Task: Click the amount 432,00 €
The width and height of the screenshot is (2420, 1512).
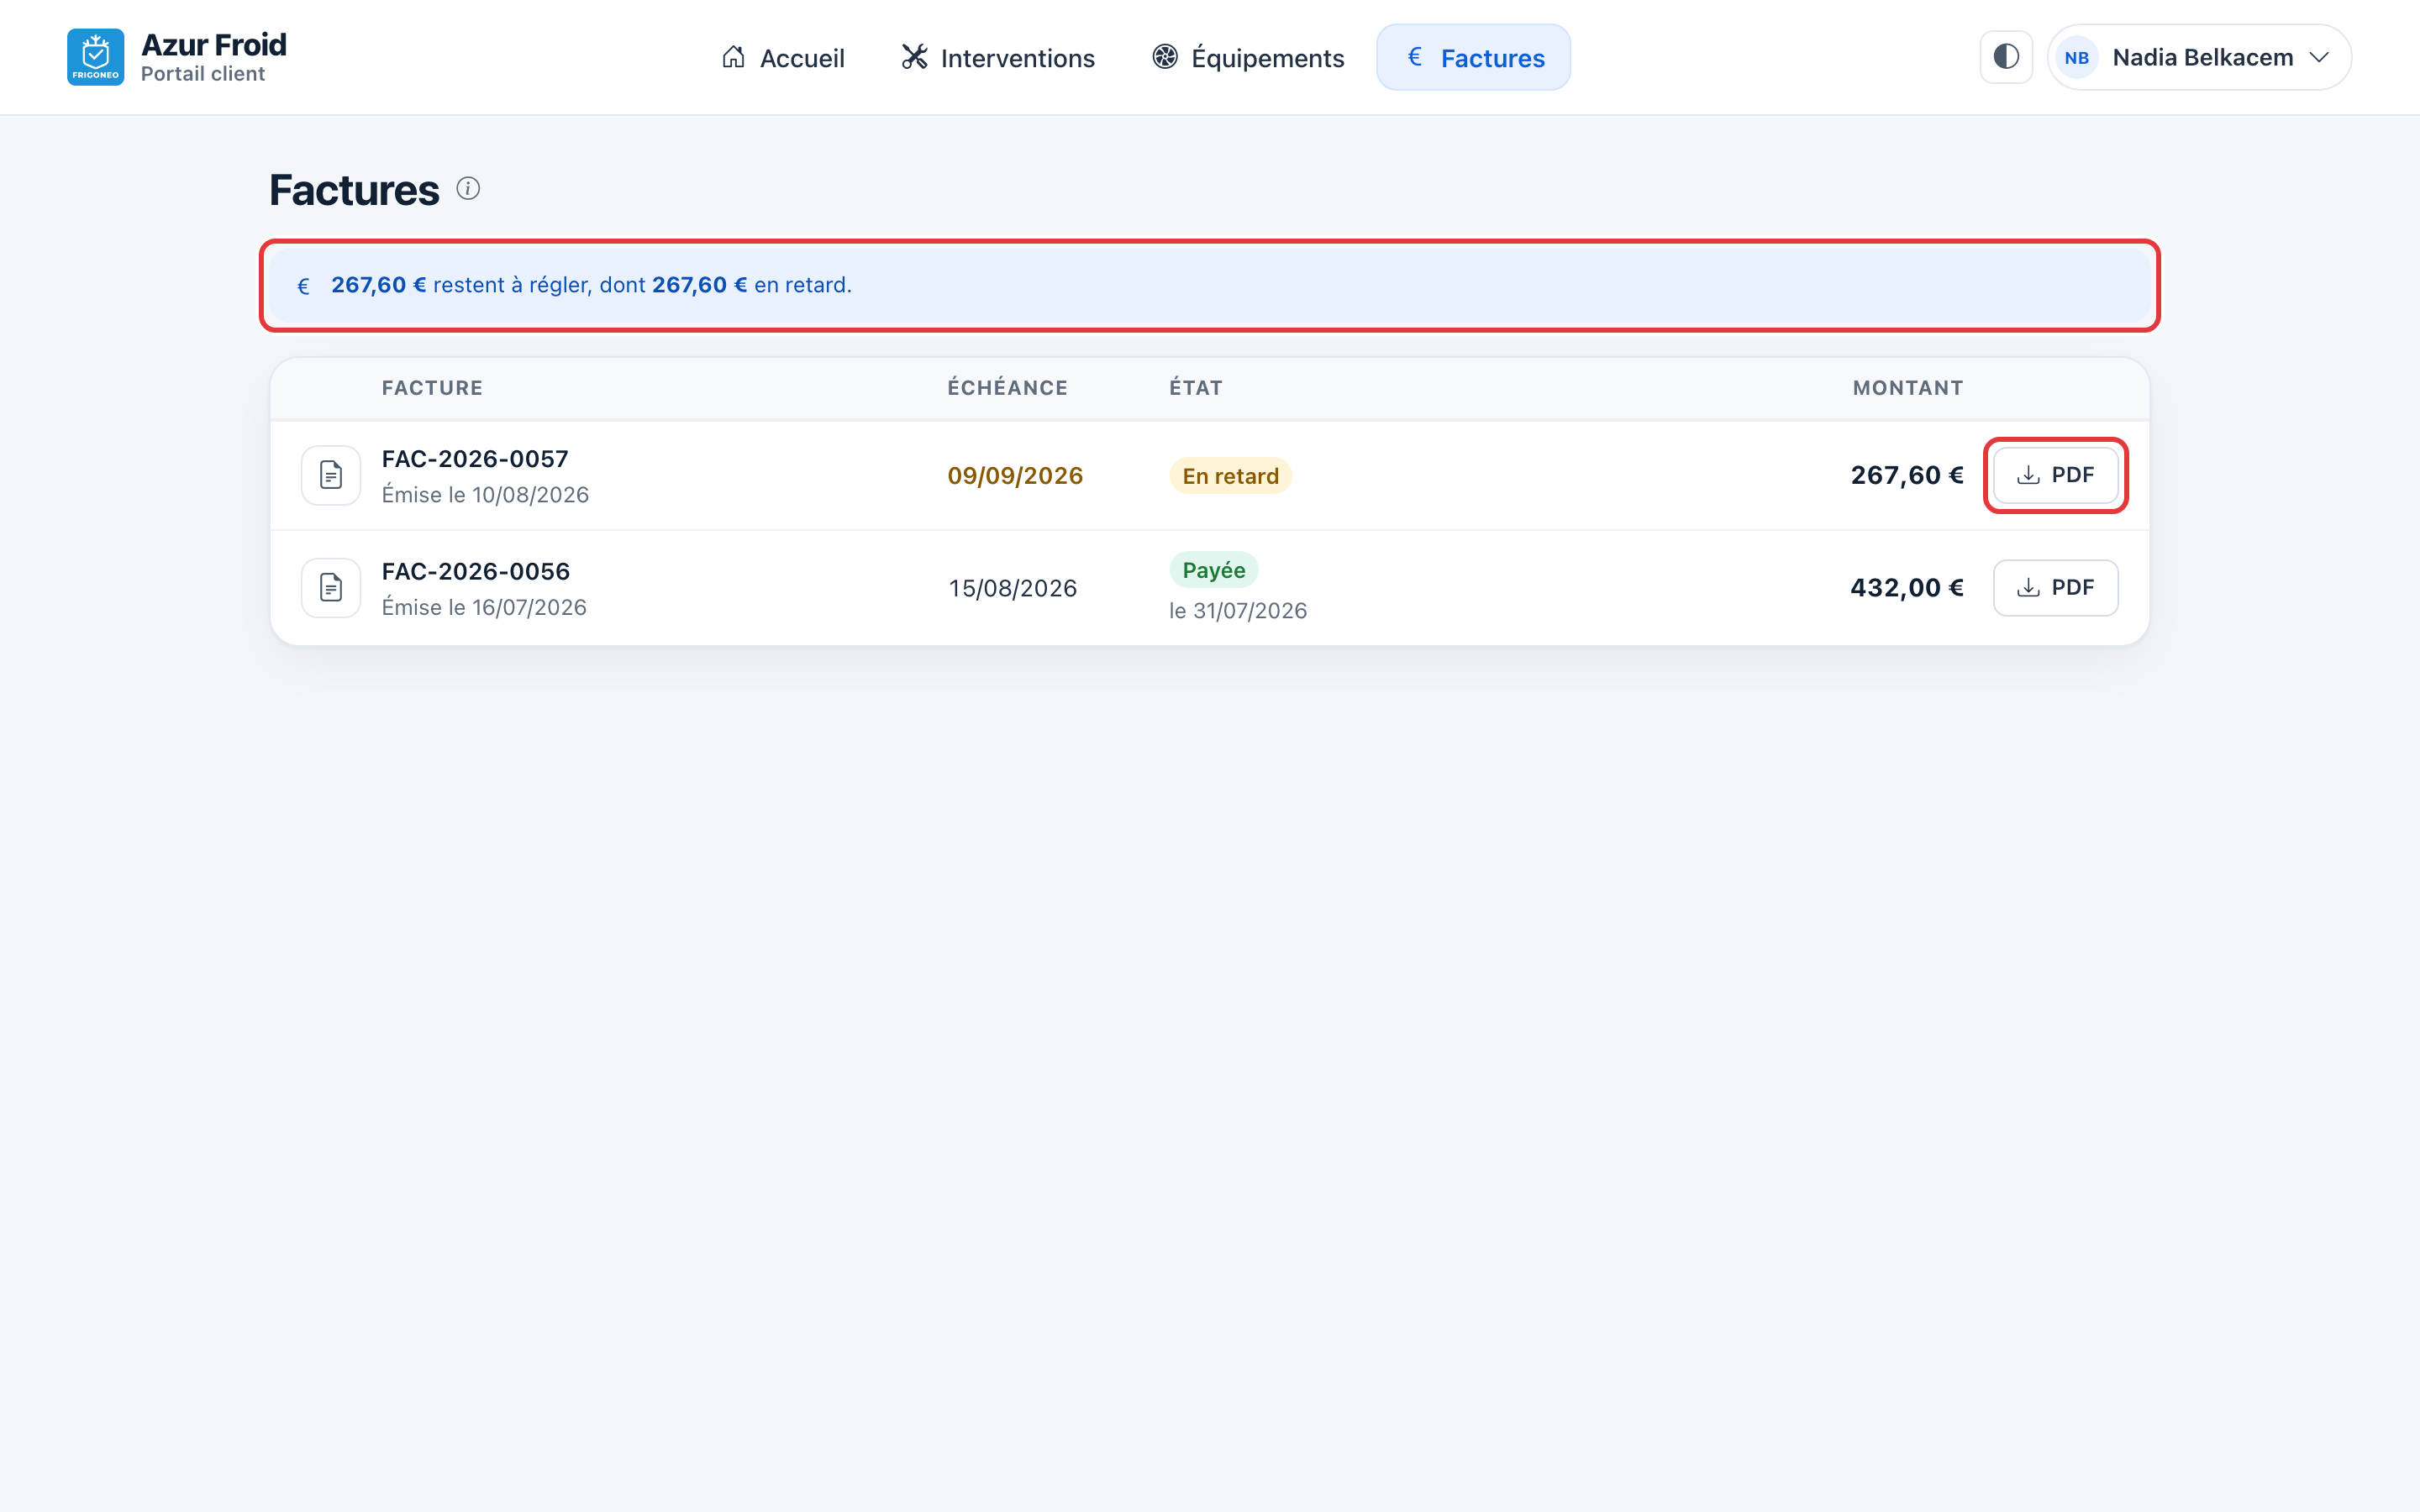Action: click(x=1907, y=588)
